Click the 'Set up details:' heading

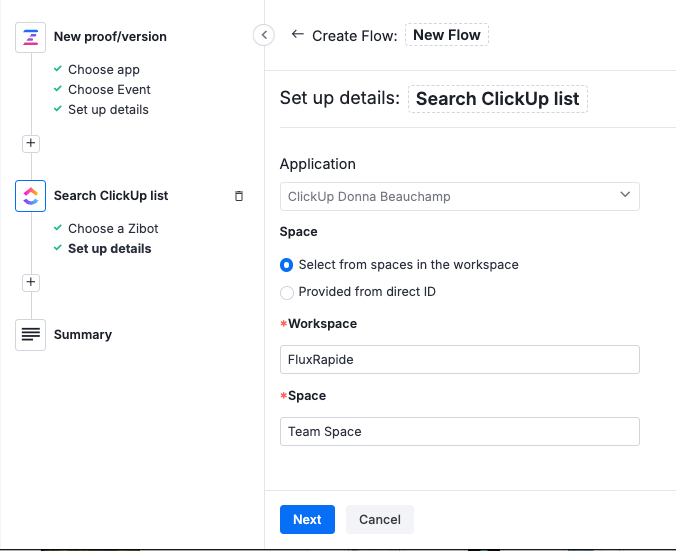coord(340,98)
